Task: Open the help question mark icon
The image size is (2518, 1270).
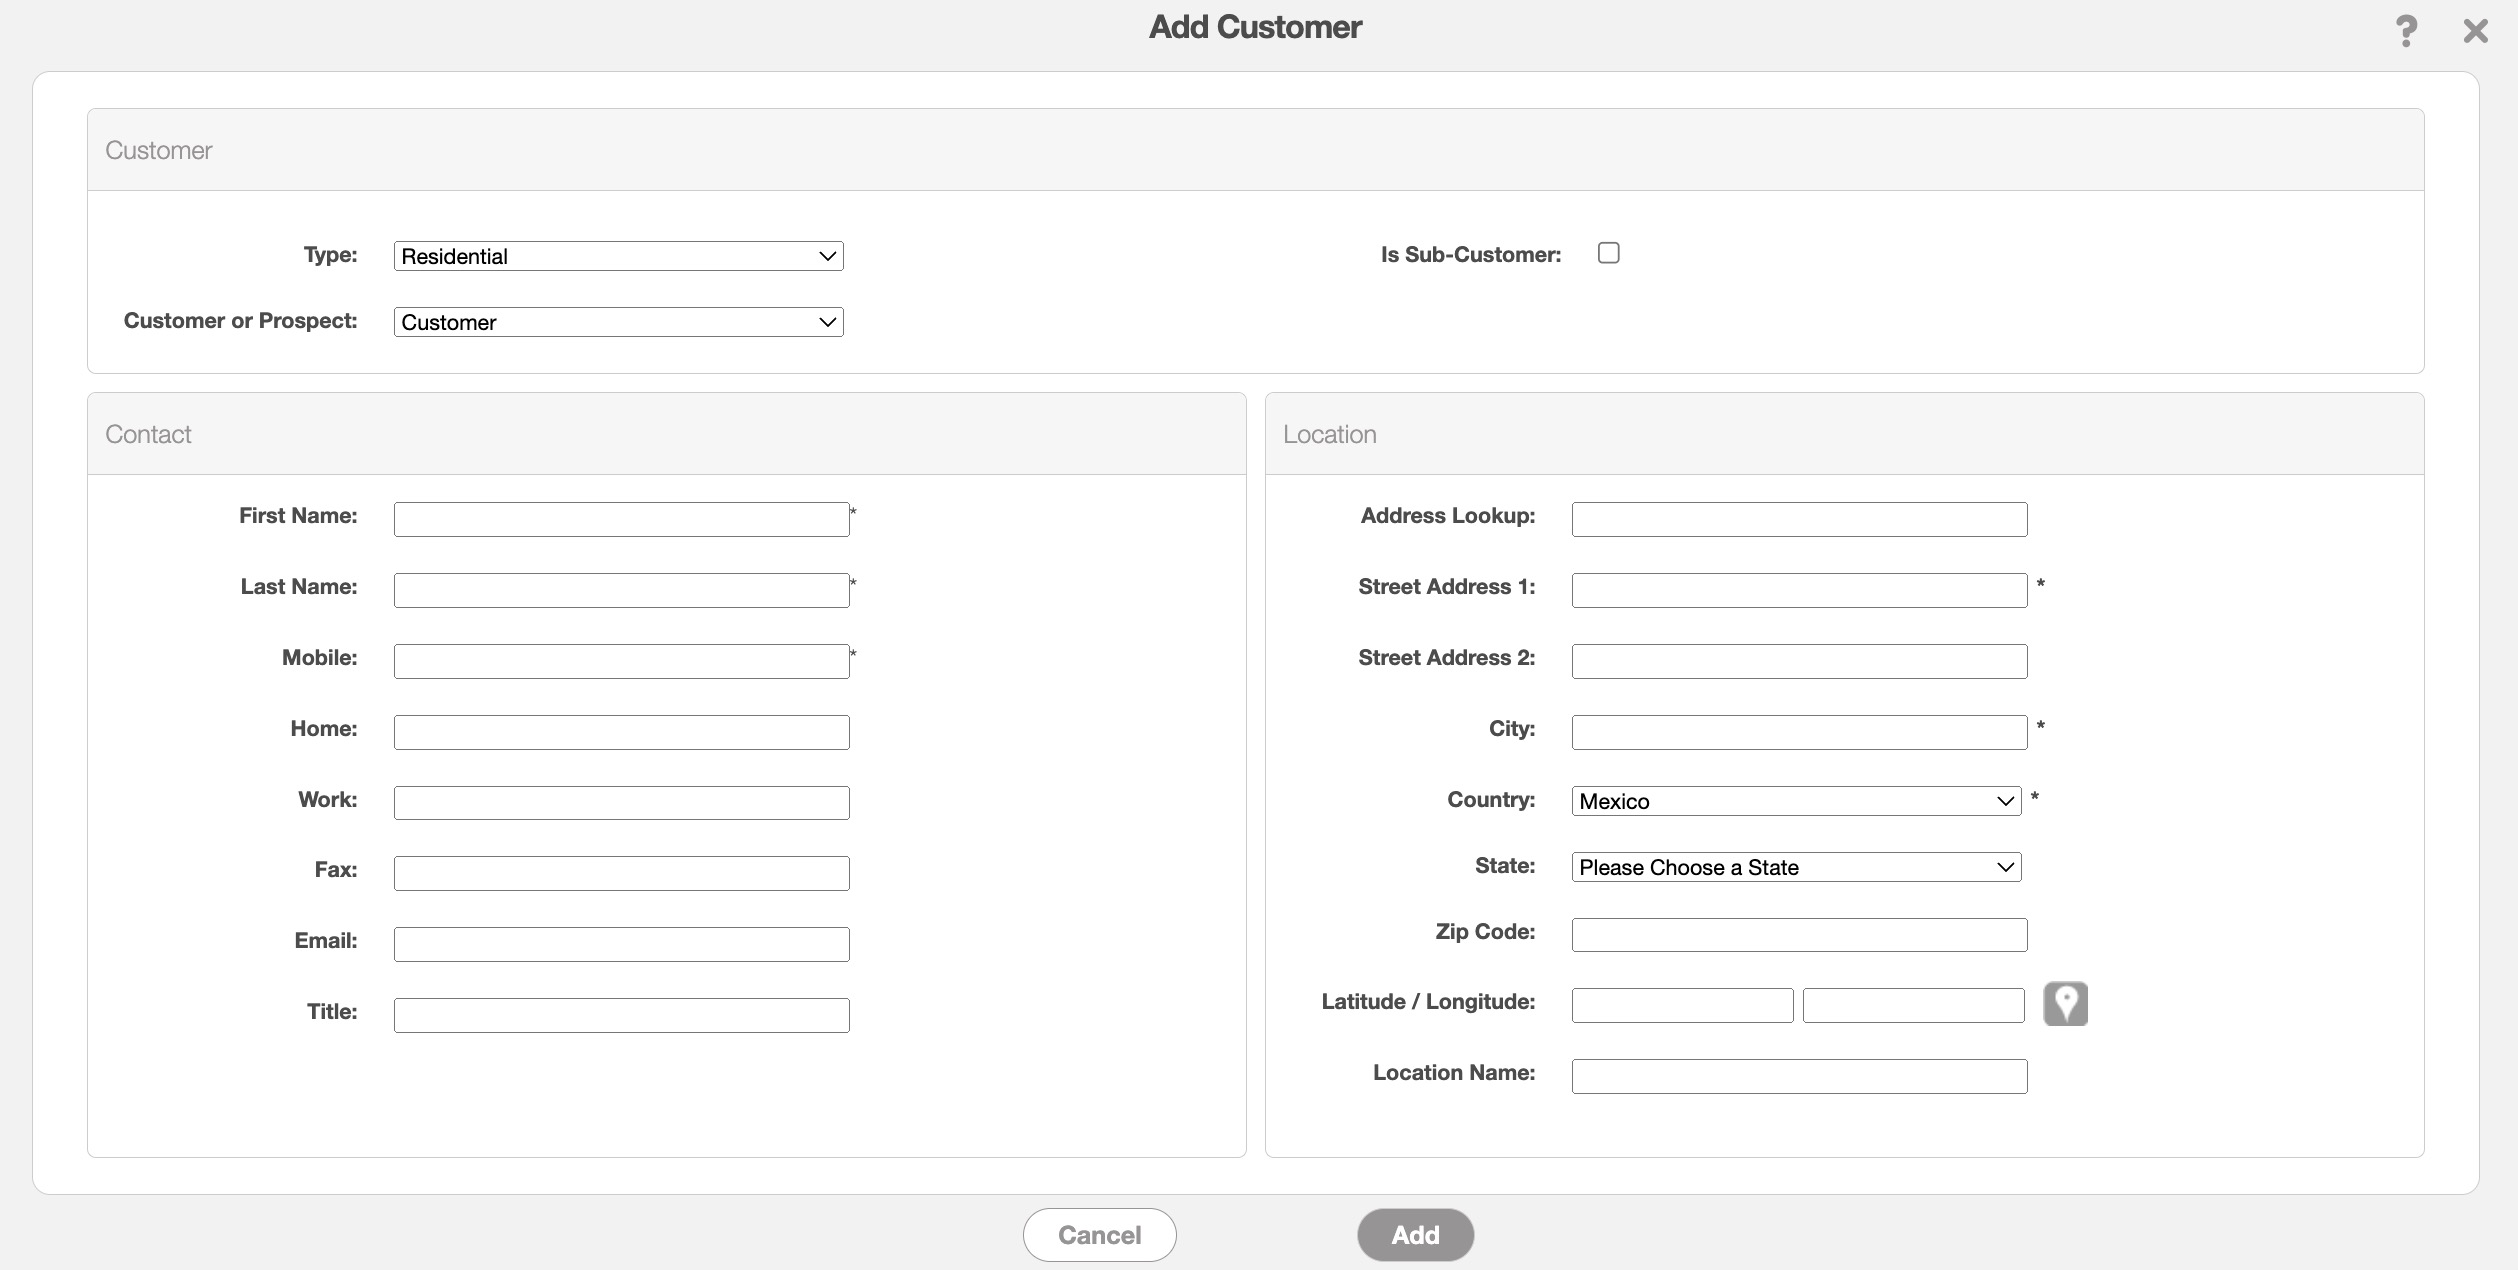Action: (2406, 31)
